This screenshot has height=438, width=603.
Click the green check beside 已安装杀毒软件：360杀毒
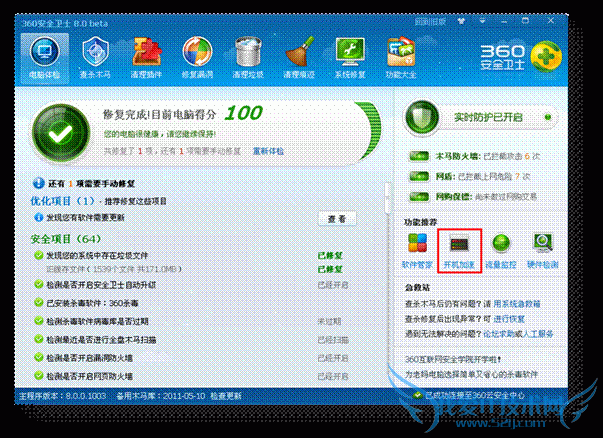pyautogui.click(x=38, y=303)
